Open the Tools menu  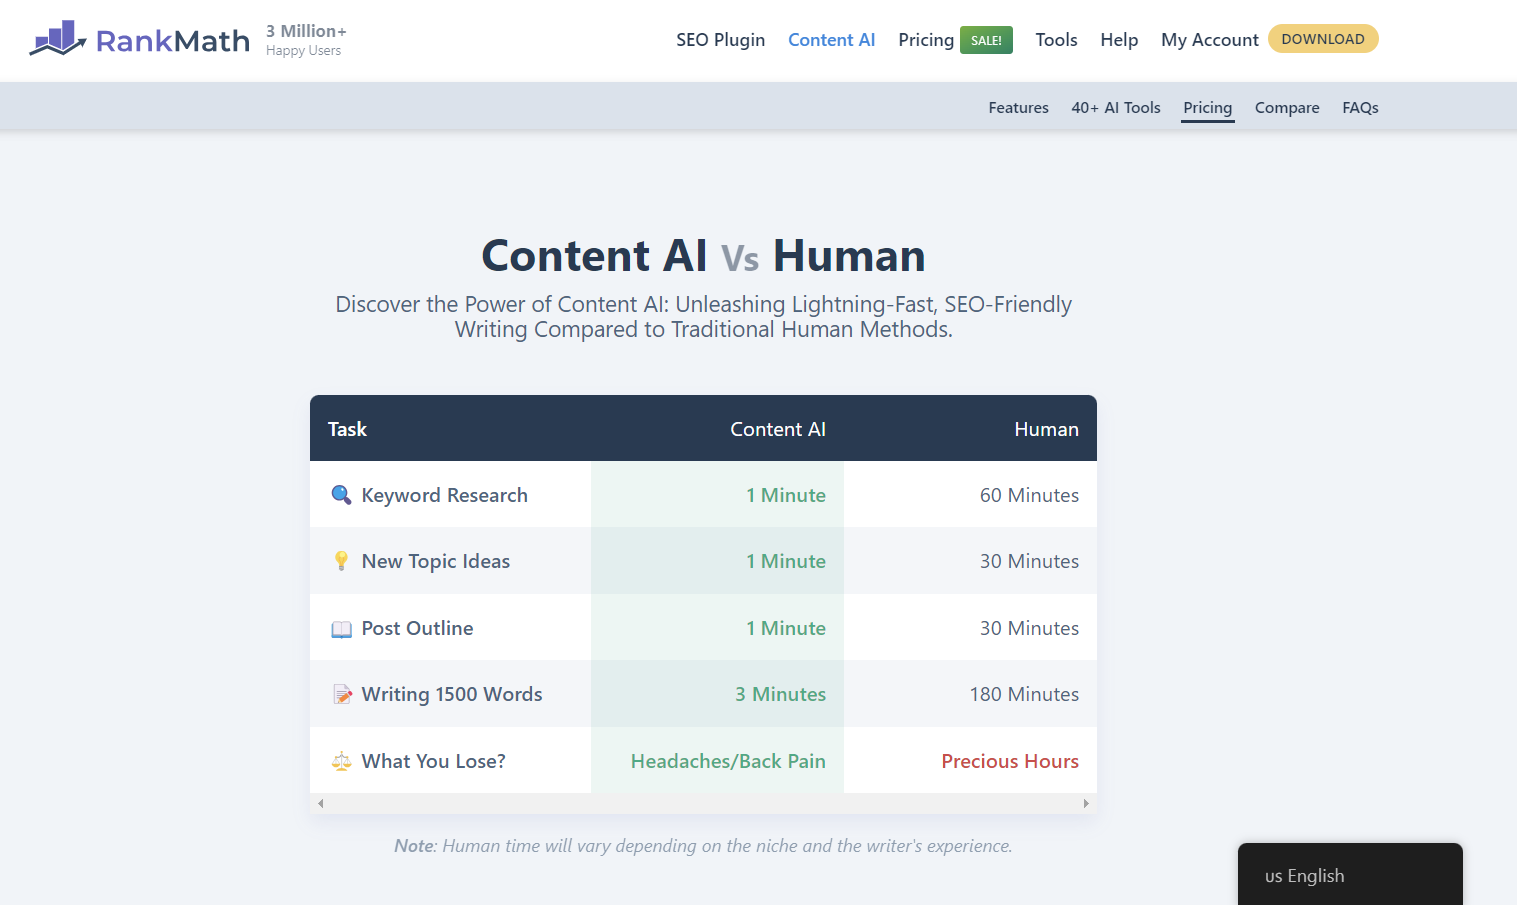click(x=1056, y=40)
